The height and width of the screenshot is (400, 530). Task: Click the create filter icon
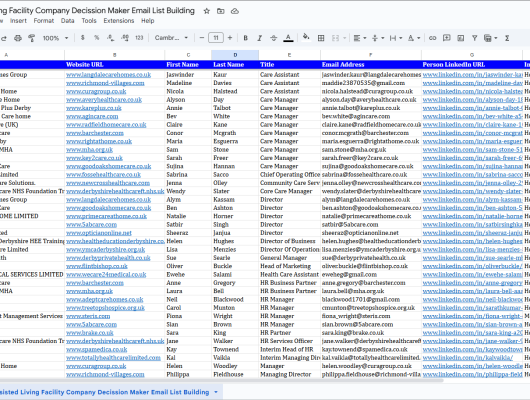[475, 38]
